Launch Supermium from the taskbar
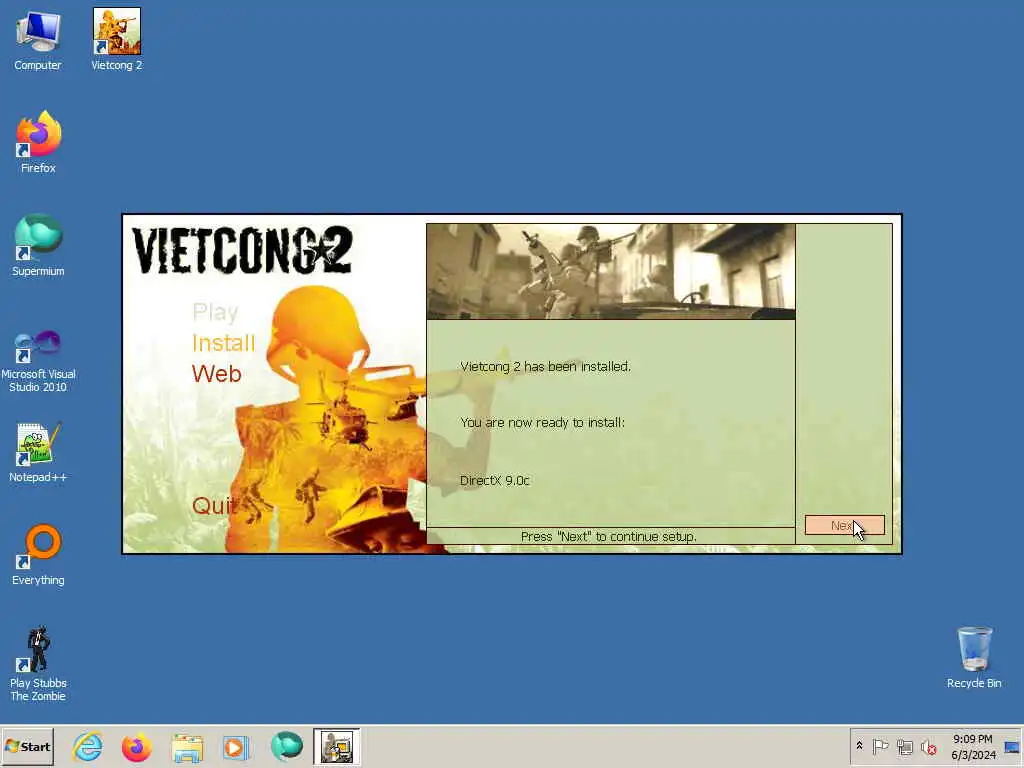 (286, 746)
